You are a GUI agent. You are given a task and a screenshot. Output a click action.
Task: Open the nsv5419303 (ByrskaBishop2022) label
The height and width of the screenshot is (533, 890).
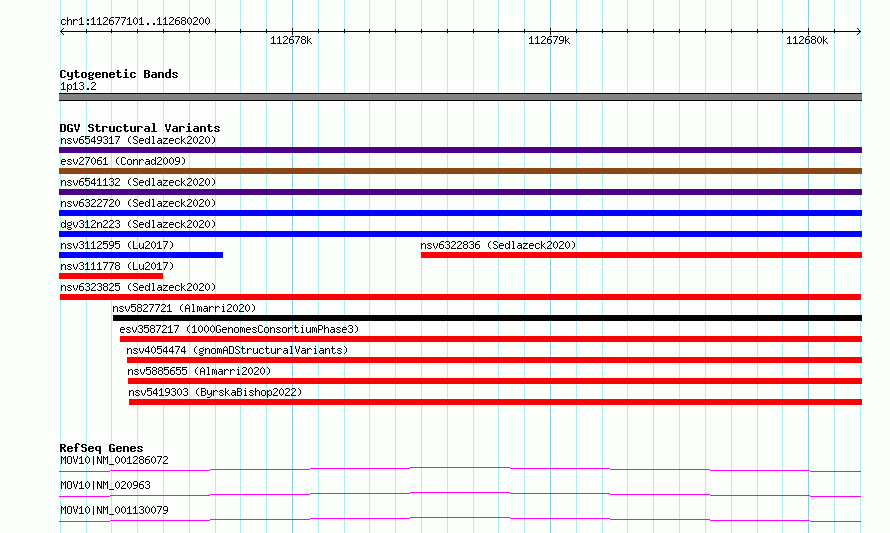(x=215, y=392)
